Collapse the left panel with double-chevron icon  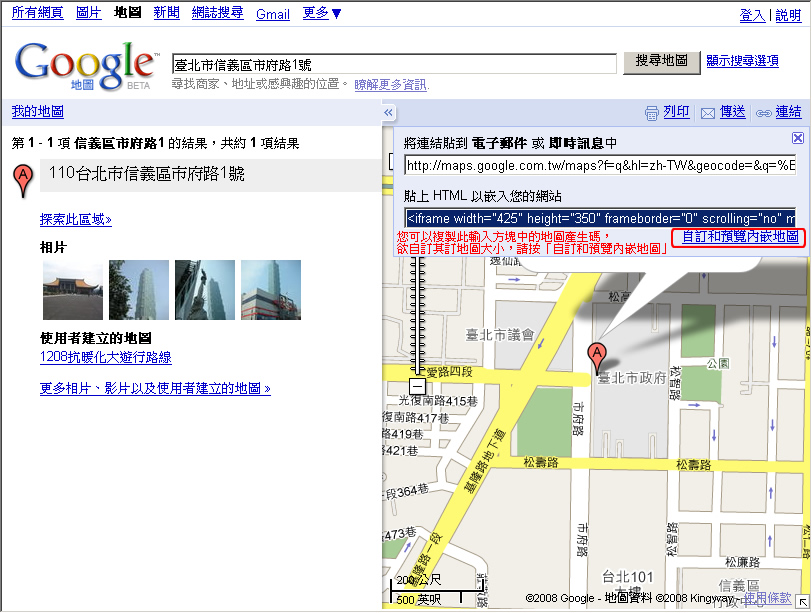click(x=388, y=112)
